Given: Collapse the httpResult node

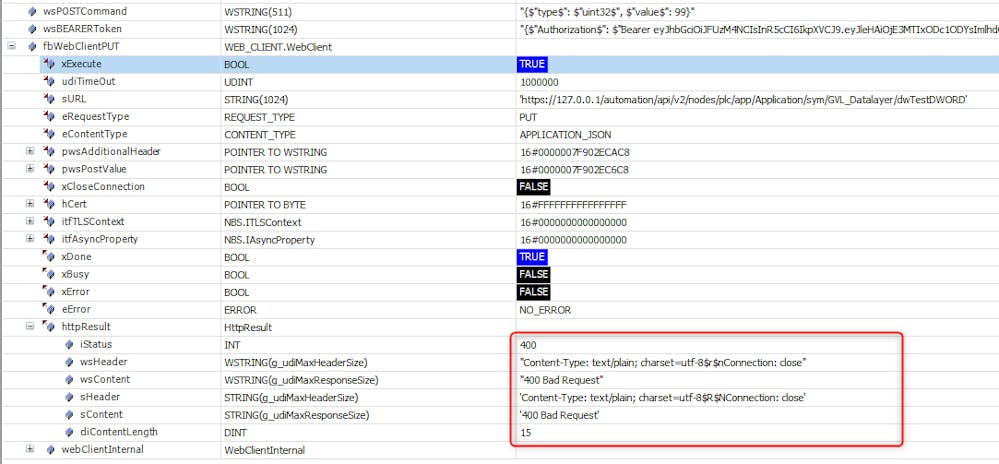Looking at the screenshot, I should coord(29,327).
